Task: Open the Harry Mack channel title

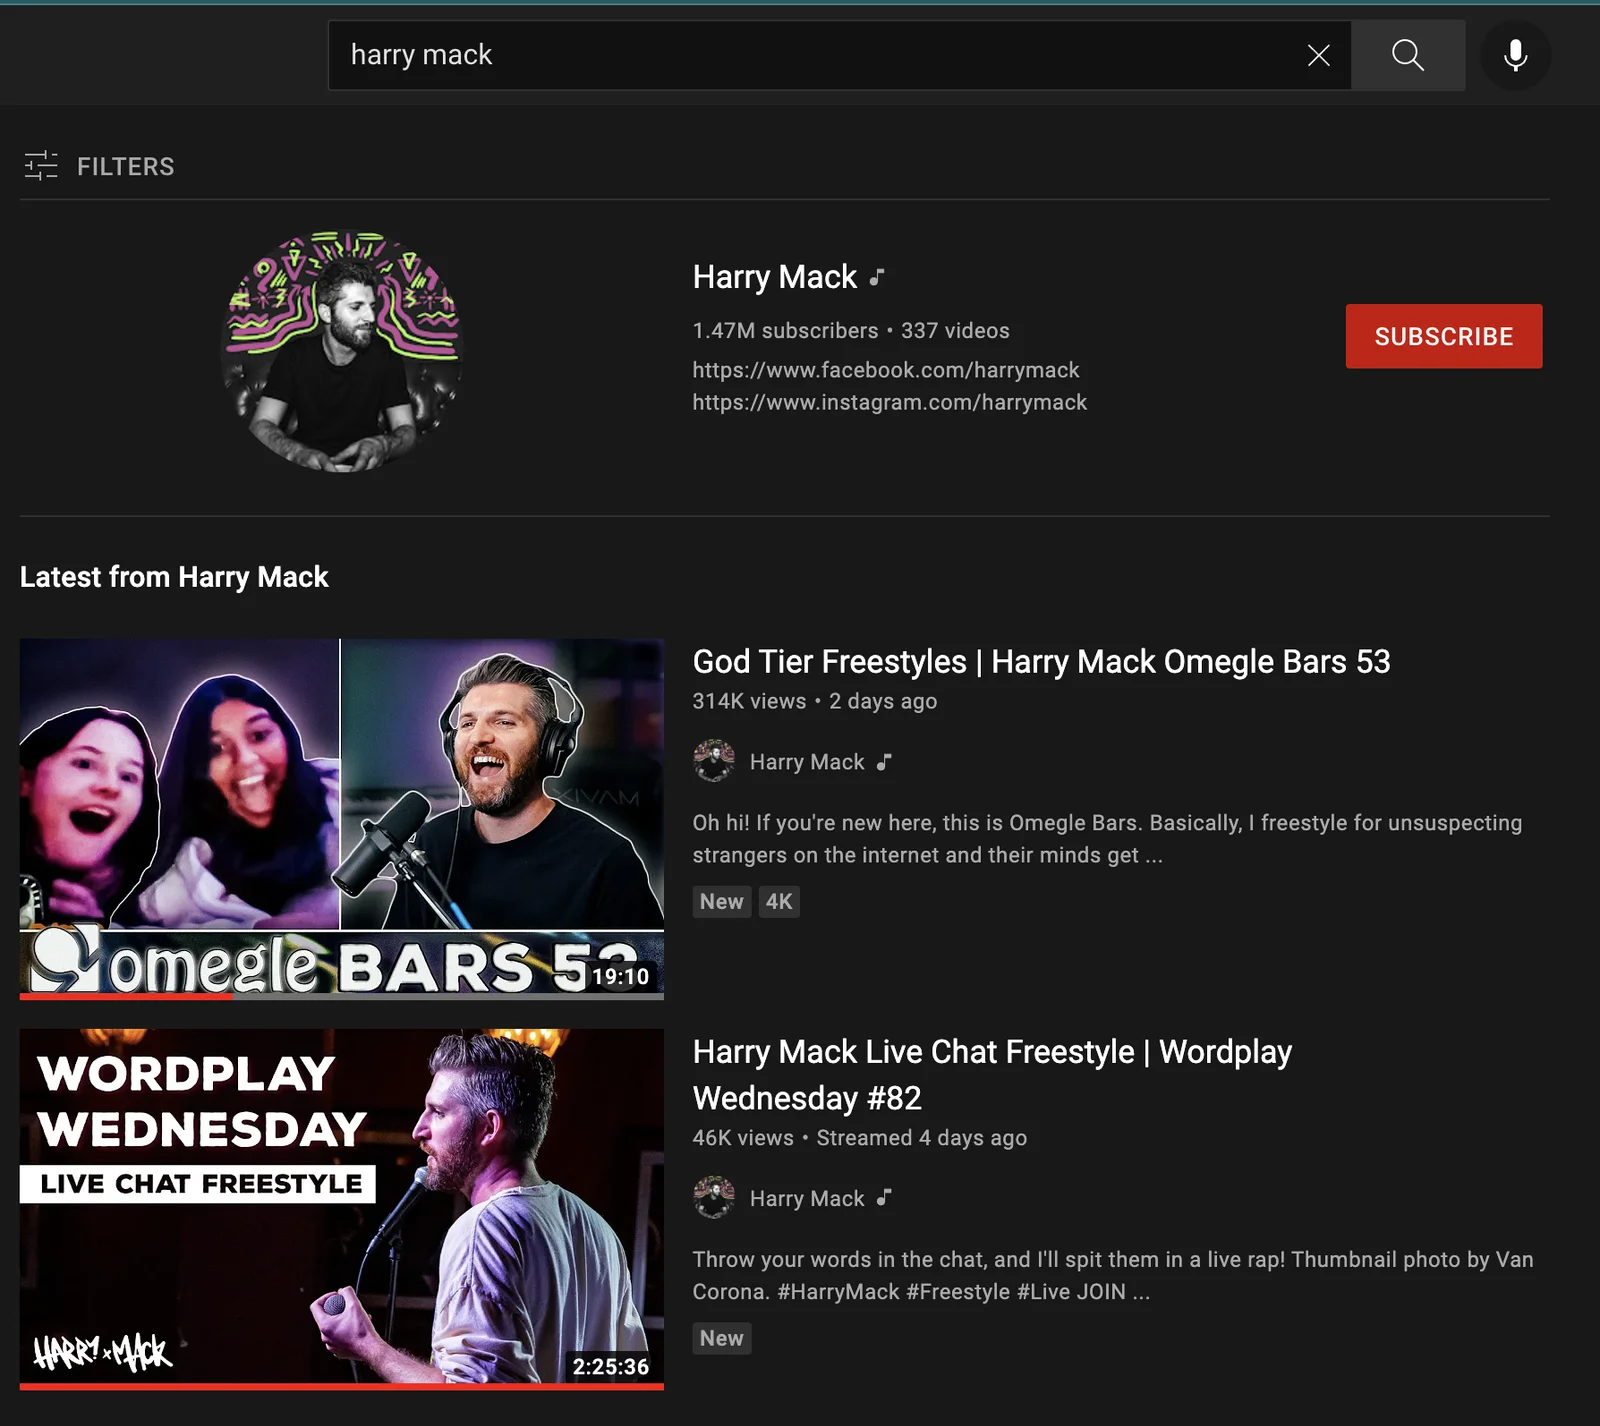Action: pos(774,277)
